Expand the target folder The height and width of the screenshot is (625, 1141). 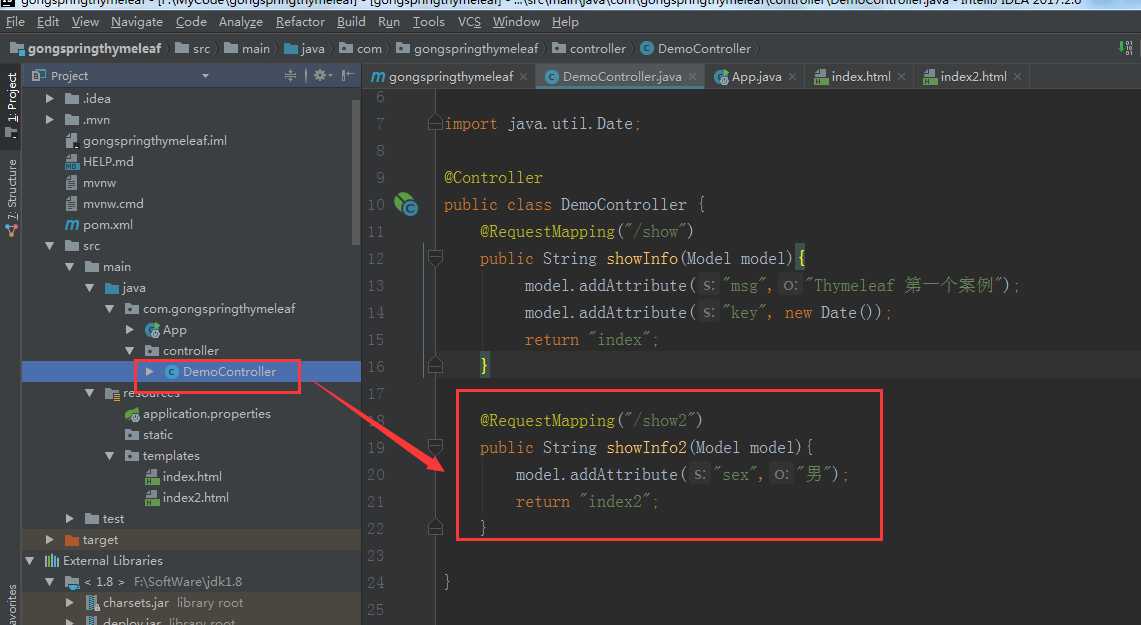click(49, 540)
